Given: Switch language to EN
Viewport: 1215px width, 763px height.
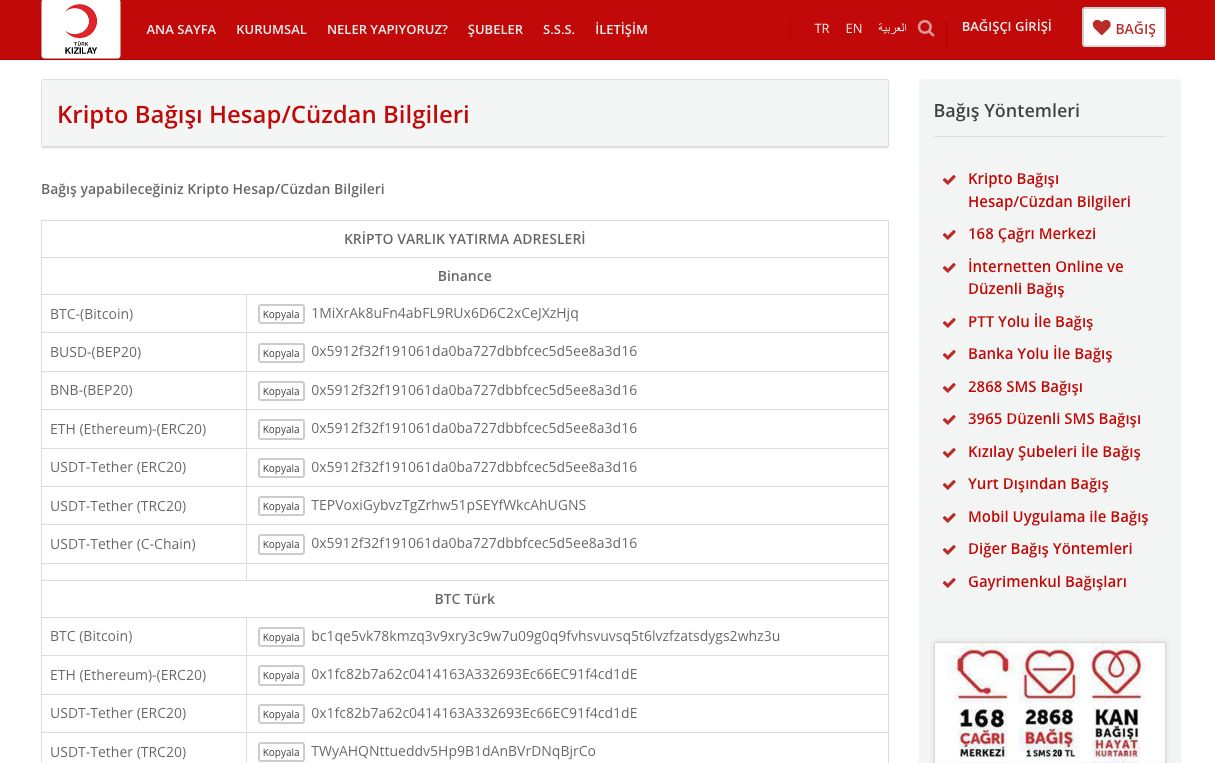Looking at the screenshot, I should click(854, 28).
